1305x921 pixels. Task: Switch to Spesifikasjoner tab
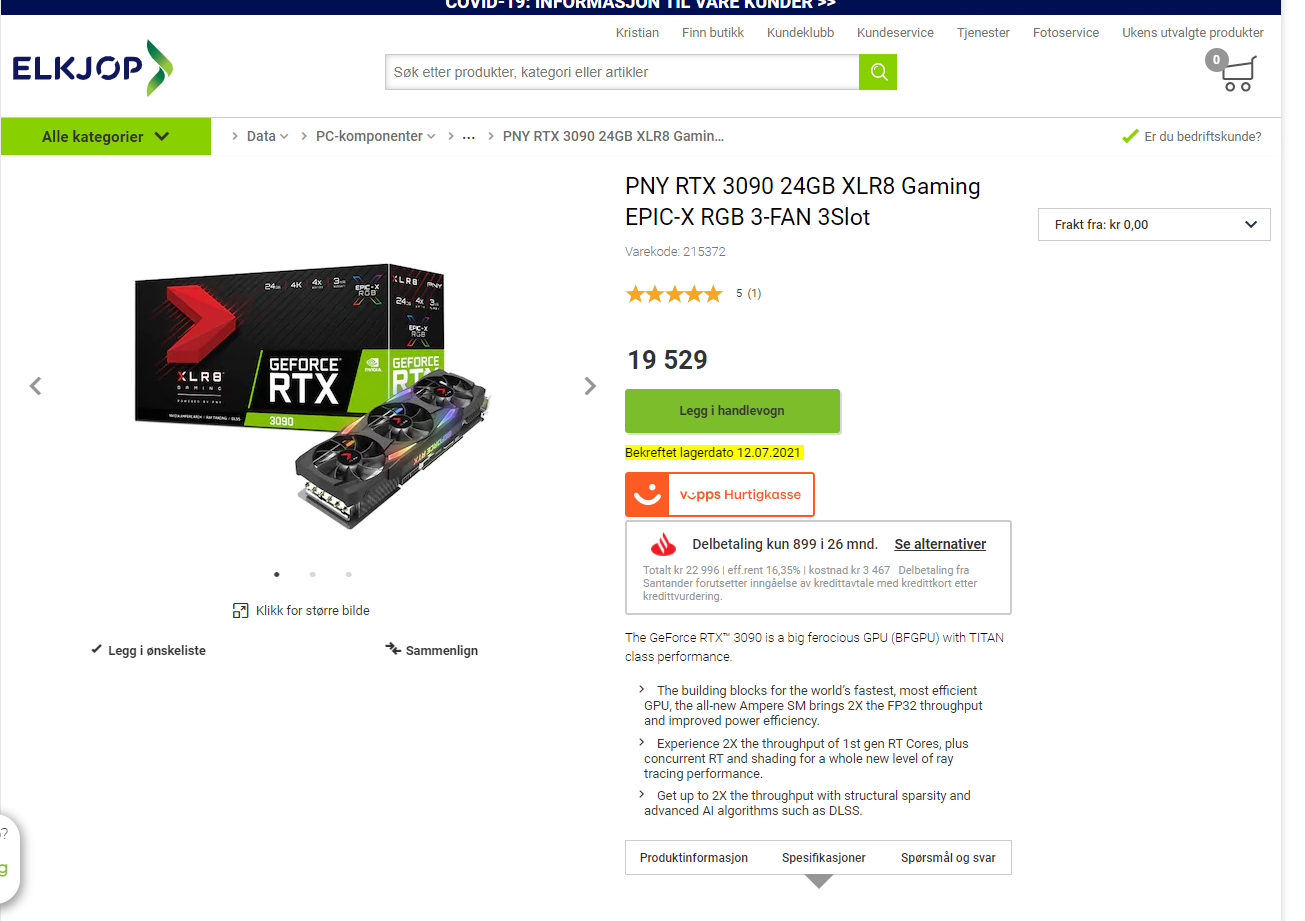[824, 858]
